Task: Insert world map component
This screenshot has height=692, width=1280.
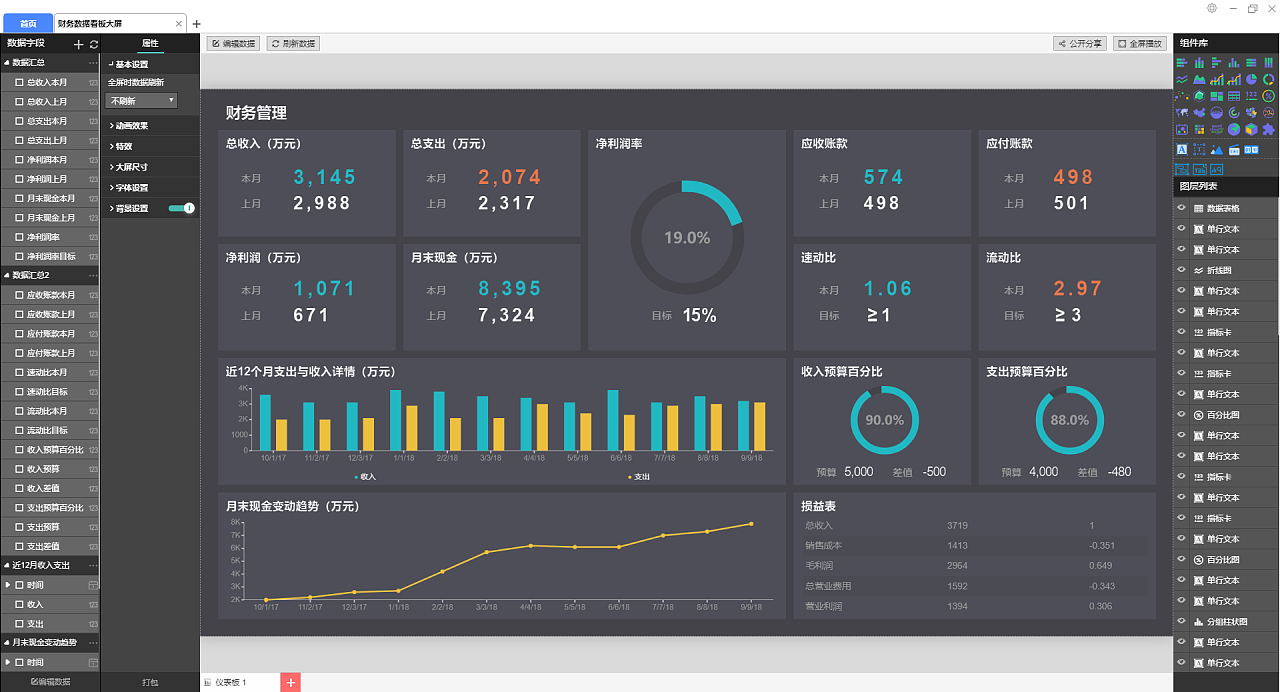Action: 1182,112
